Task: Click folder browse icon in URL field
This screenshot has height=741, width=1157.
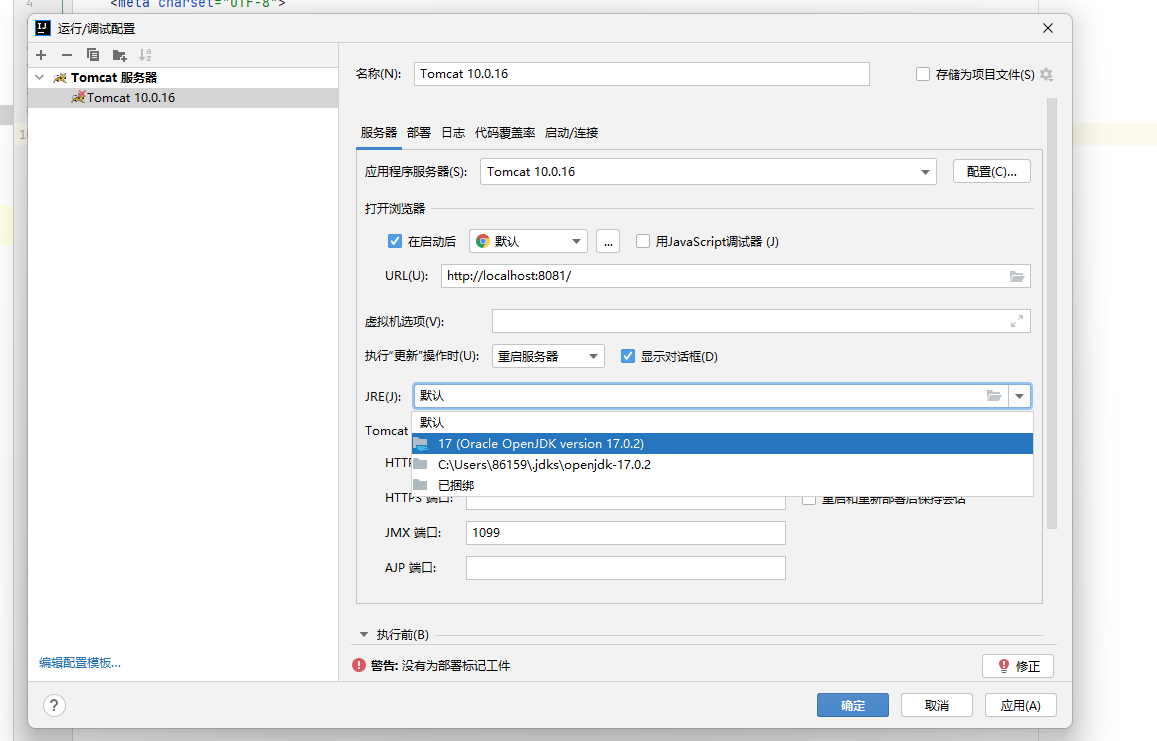Action: (x=1017, y=276)
